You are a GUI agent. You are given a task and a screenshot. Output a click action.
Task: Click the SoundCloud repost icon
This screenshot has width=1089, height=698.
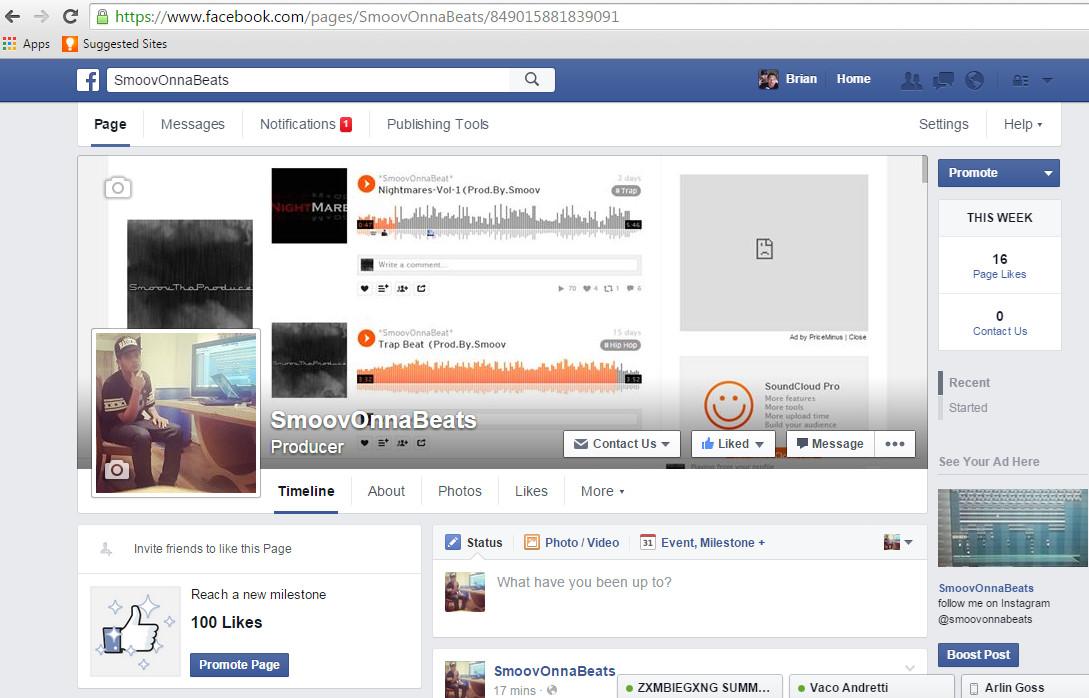tap(421, 287)
